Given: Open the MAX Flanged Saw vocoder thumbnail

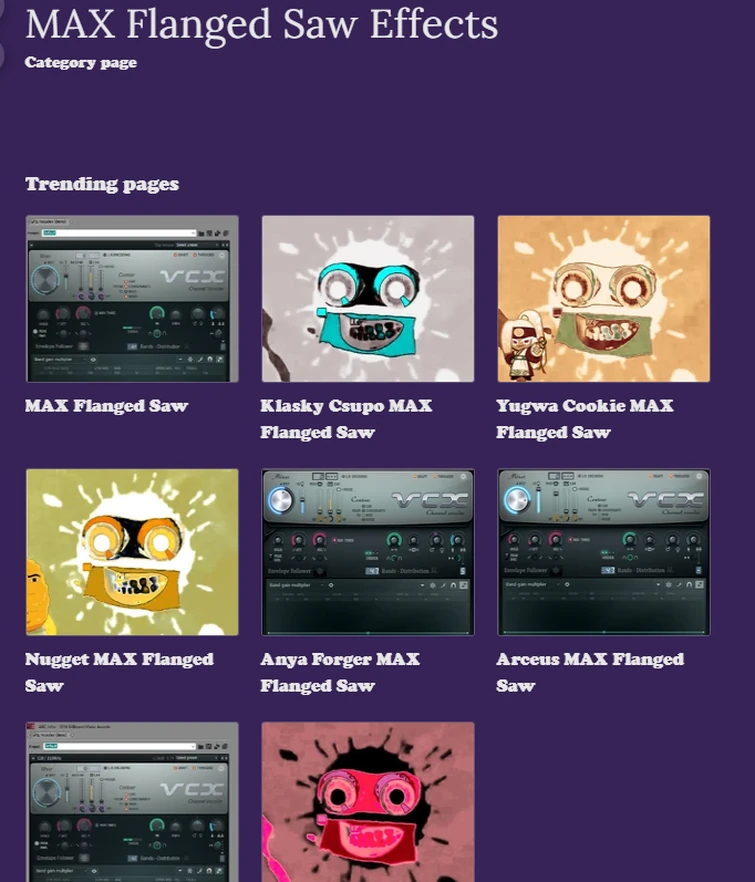Looking at the screenshot, I should [x=132, y=299].
